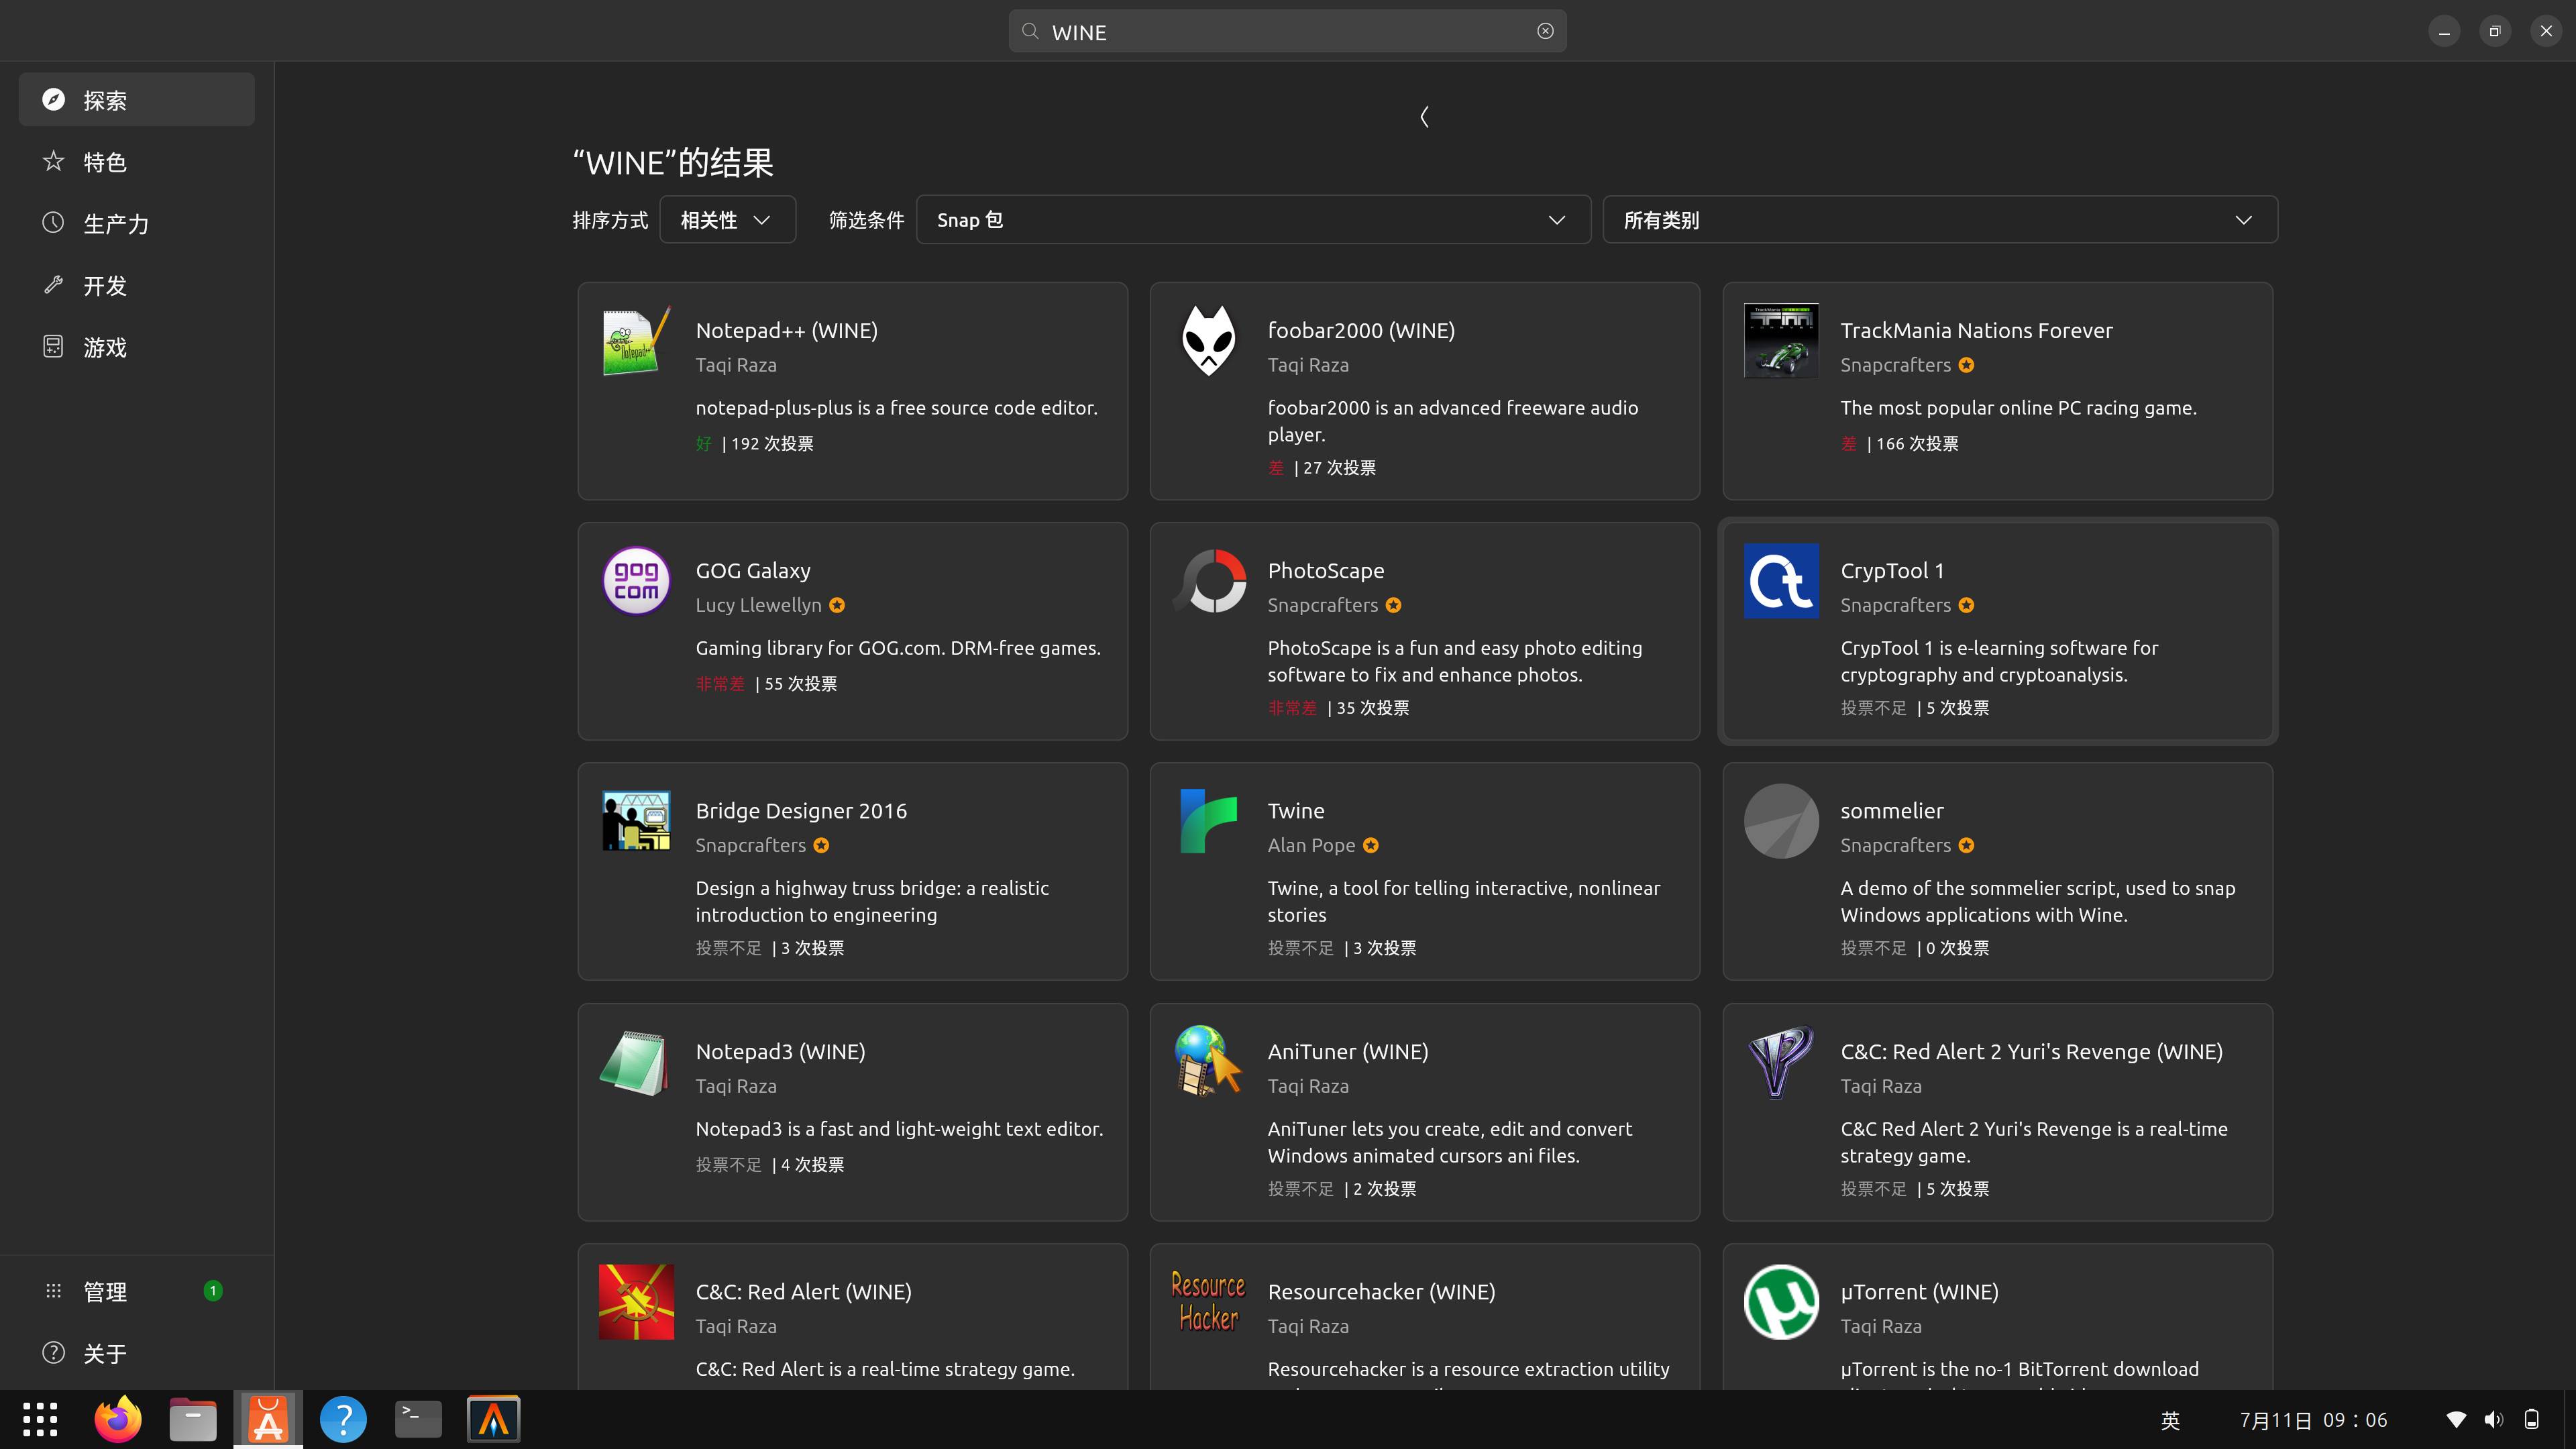Click the power icon in system tray
This screenshot has width=2576, height=1449.
click(2532, 1420)
